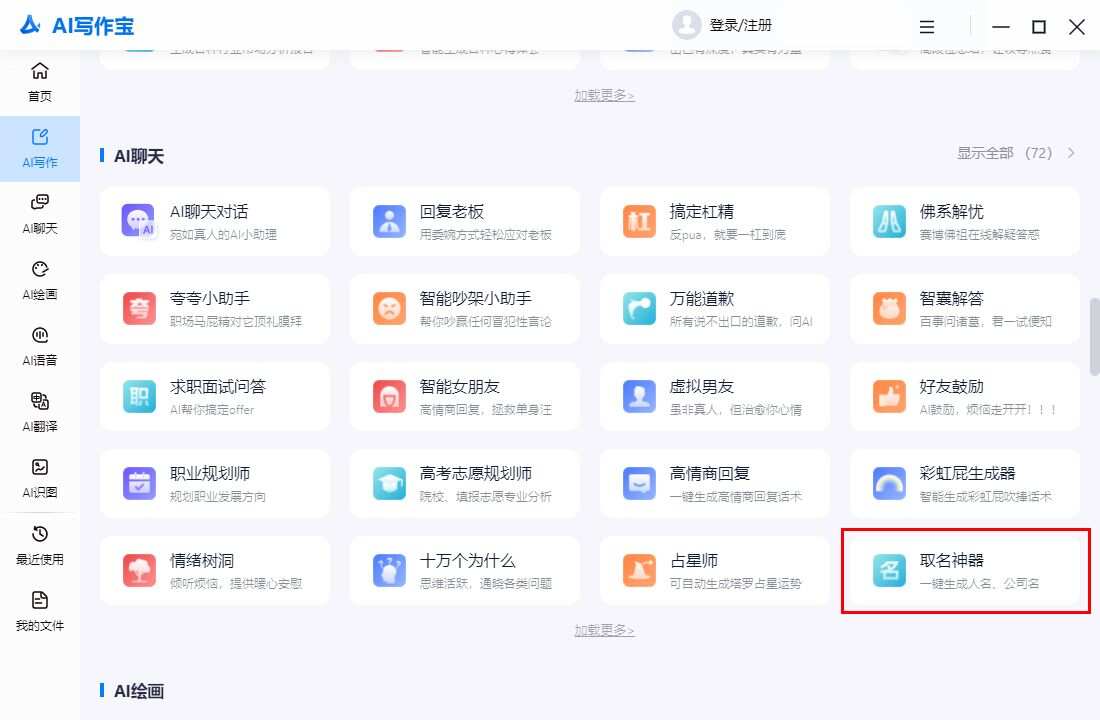Open AI语音 from the sidebar
The image size is (1100, 720).
tap(40, 345)
